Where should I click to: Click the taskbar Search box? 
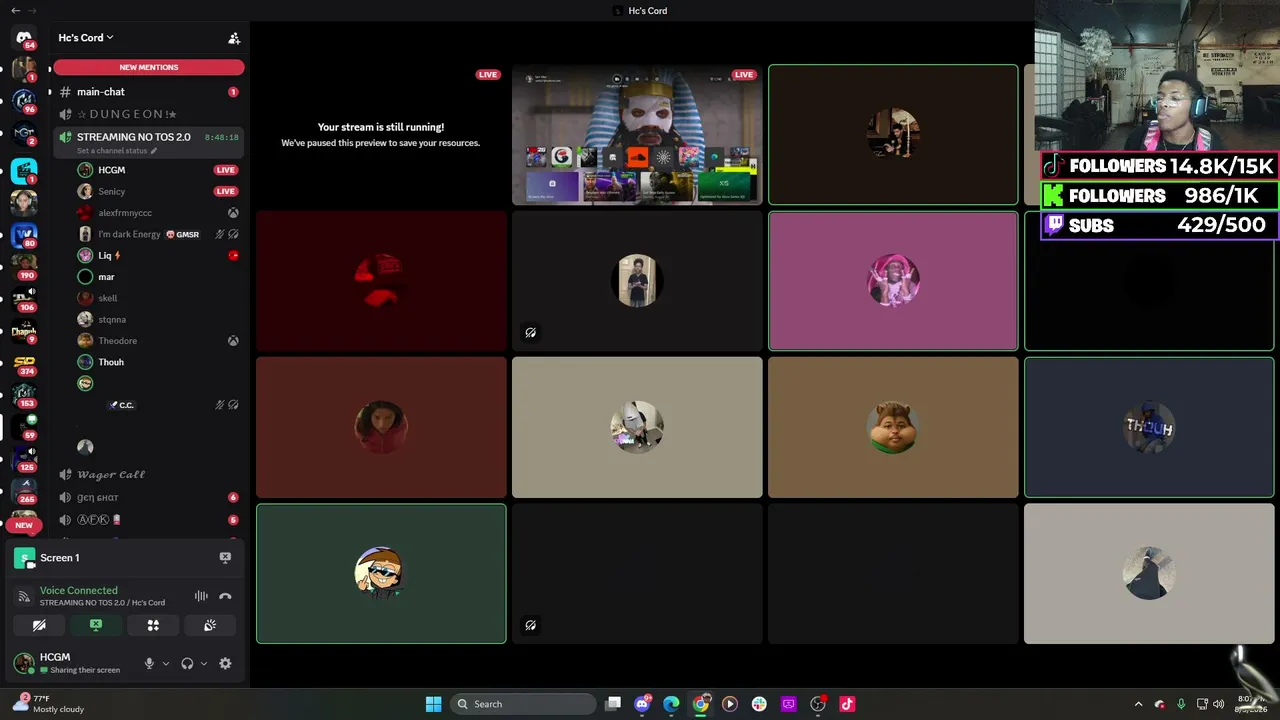click(523, 704)
